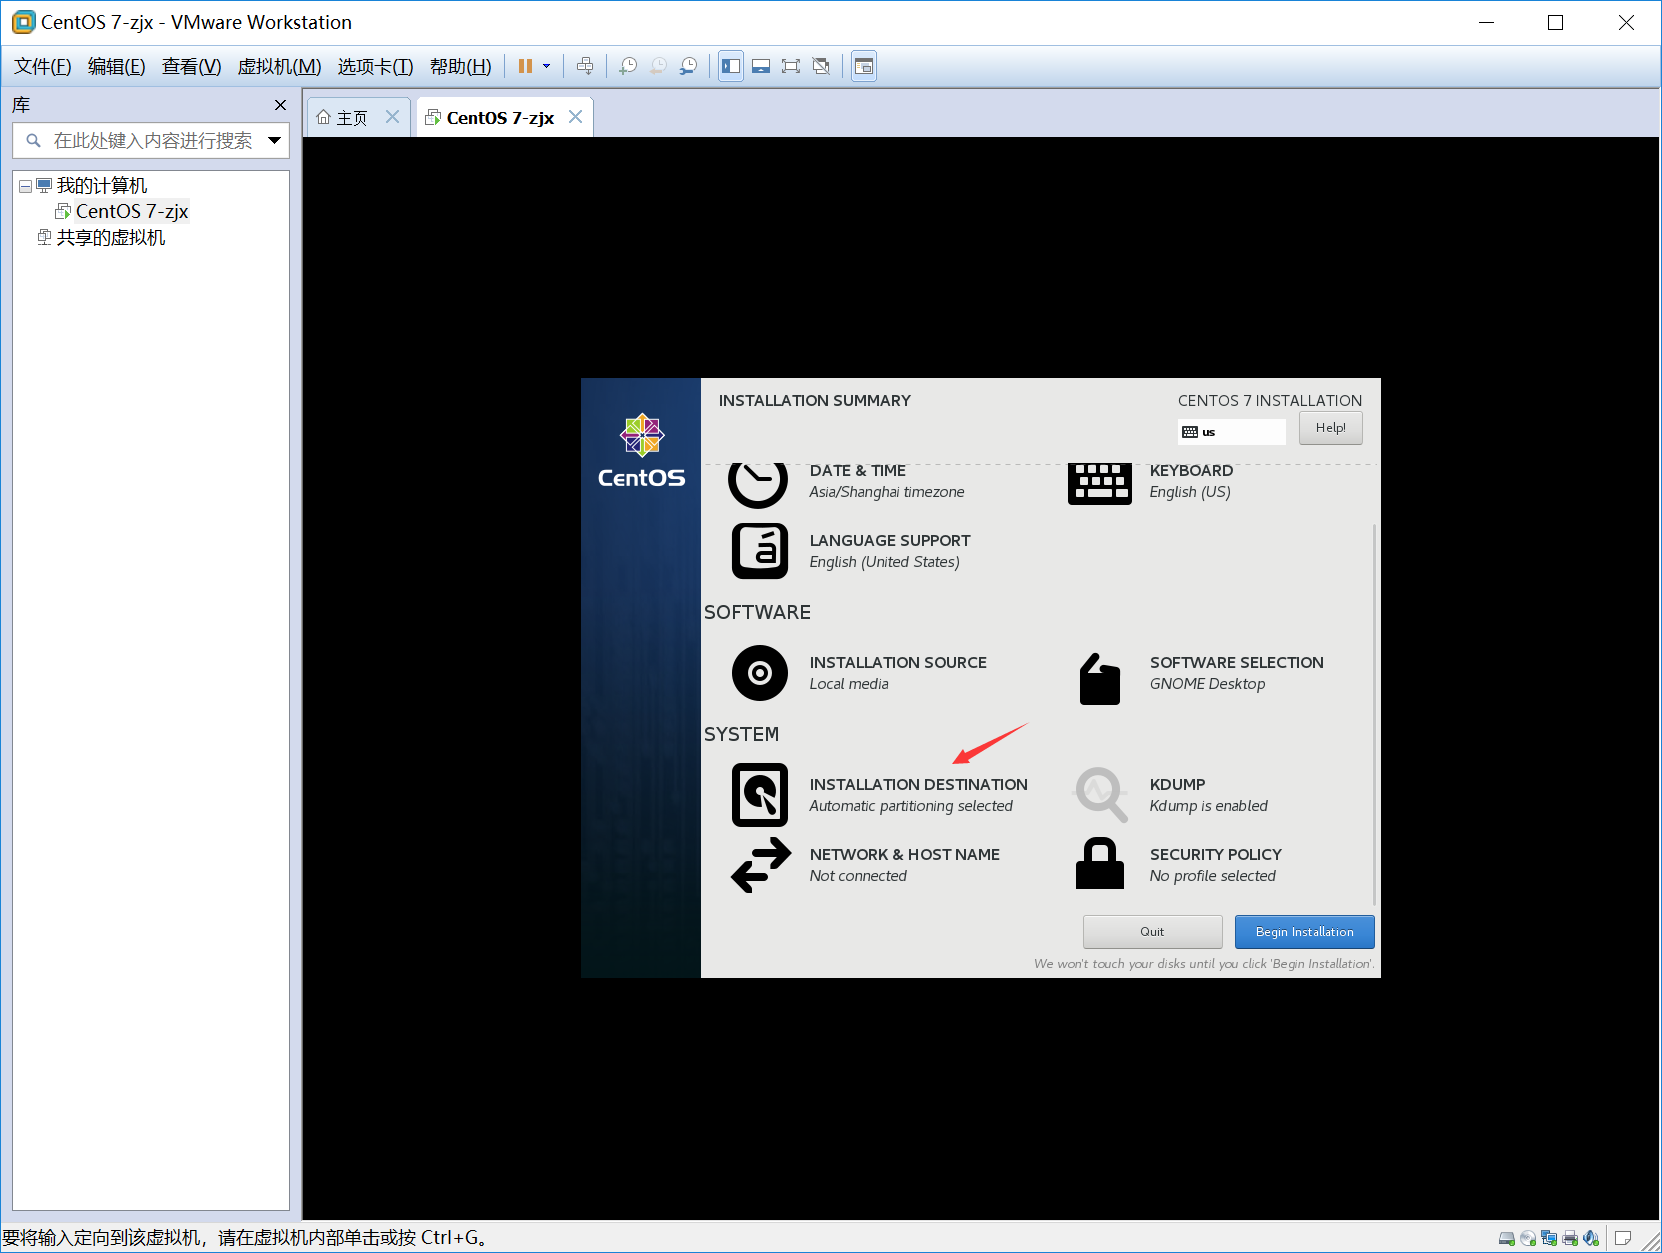This screenshot has height=1253, width=1662.
Task: Click the Unity mode toolbar icon
Action: (821, 67)
